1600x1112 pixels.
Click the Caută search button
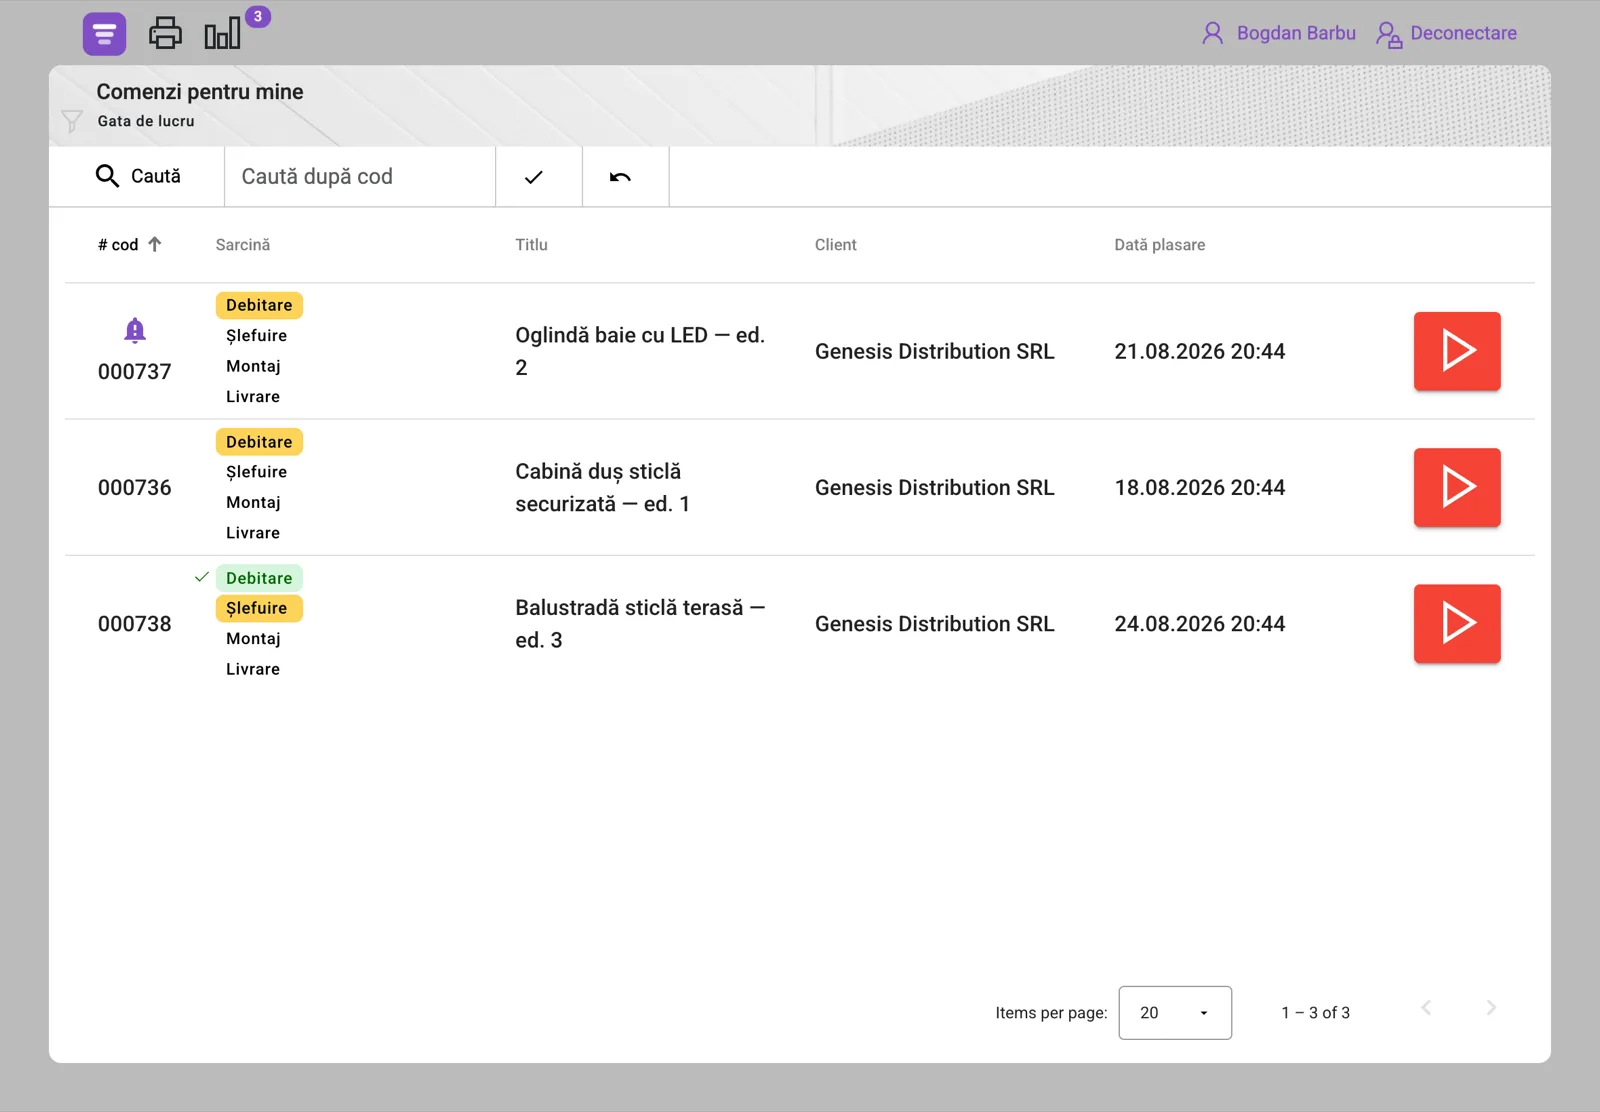[x=137, y=176]
